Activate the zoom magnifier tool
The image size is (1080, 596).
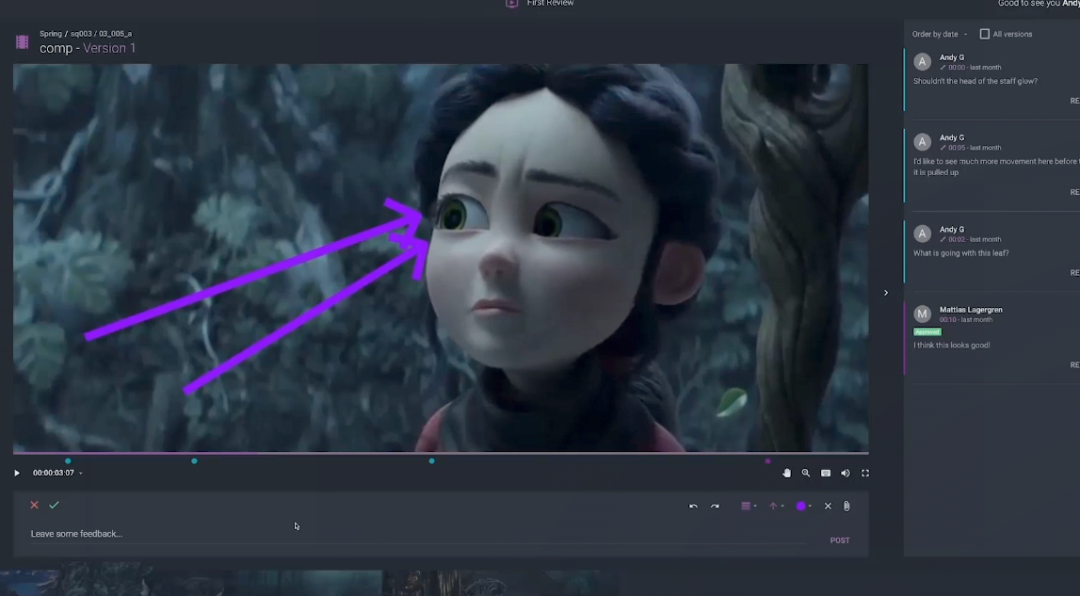(x=806, y=473)
